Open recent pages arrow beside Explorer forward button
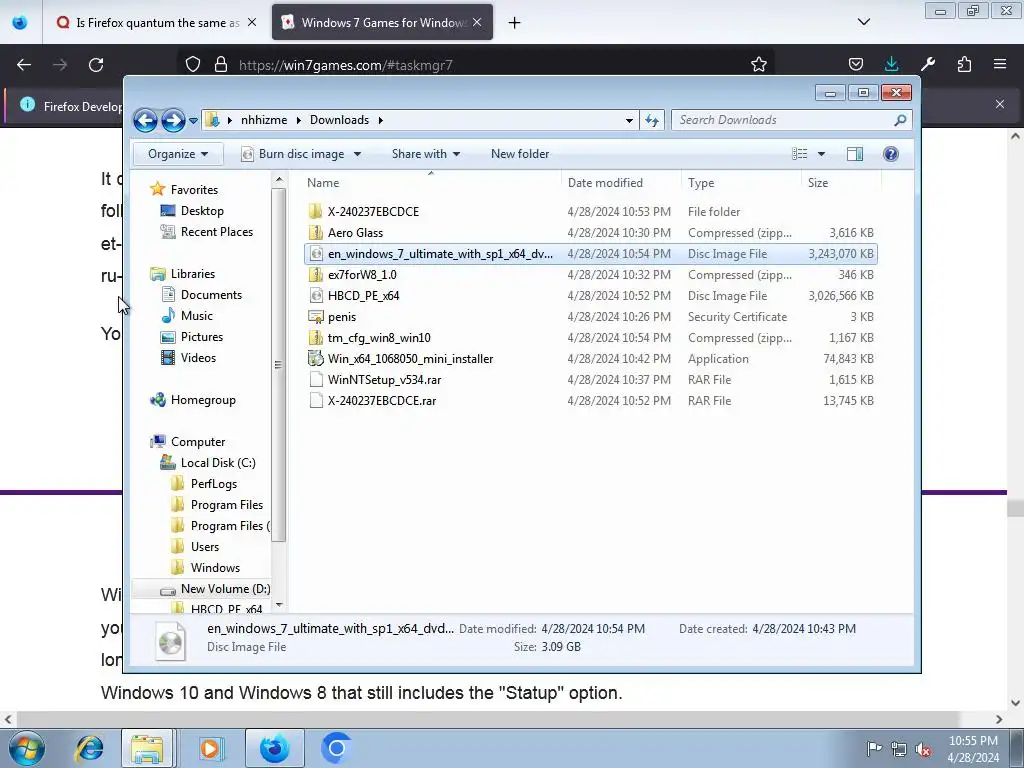Image resolution: width=1024 pixels, height=768 pixels. [193, 121]
